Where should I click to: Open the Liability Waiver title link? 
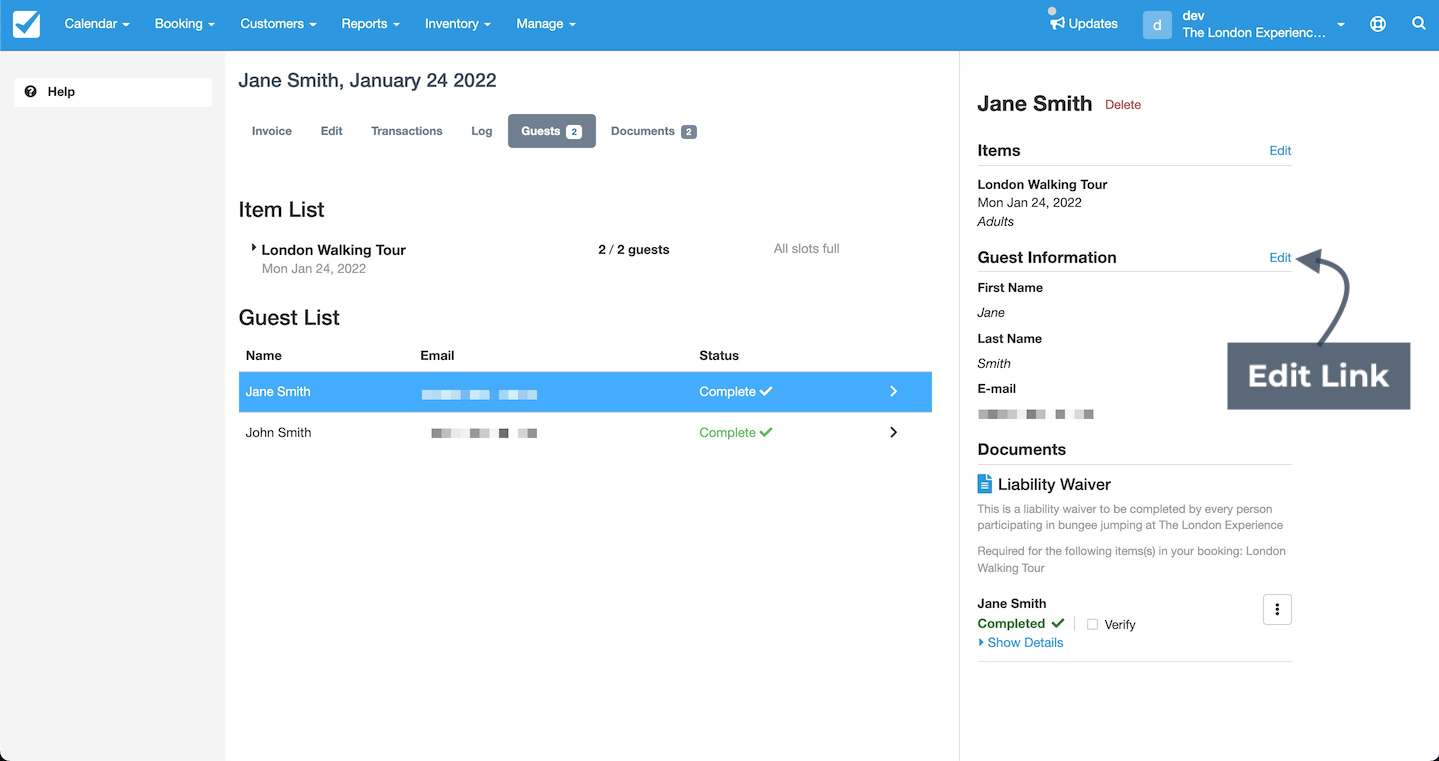click(x=1054, y=484)
